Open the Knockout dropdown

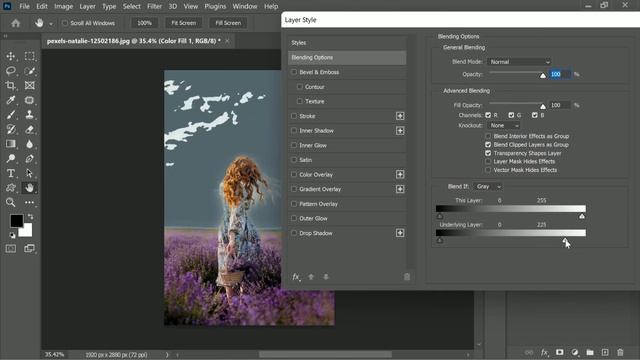504,125
